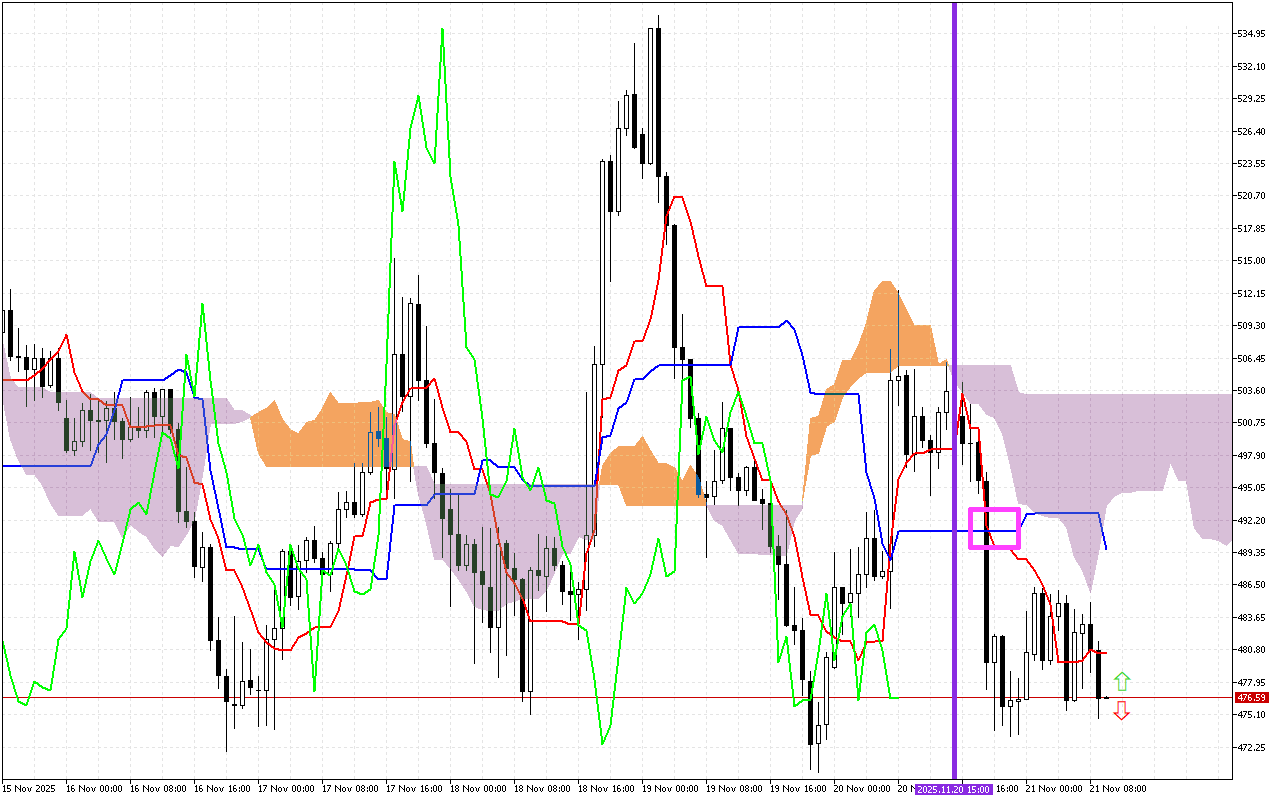Screen dimensions: 1280x800
Task: Click the red 476.59 current price tag
Action: (1252, 697)
